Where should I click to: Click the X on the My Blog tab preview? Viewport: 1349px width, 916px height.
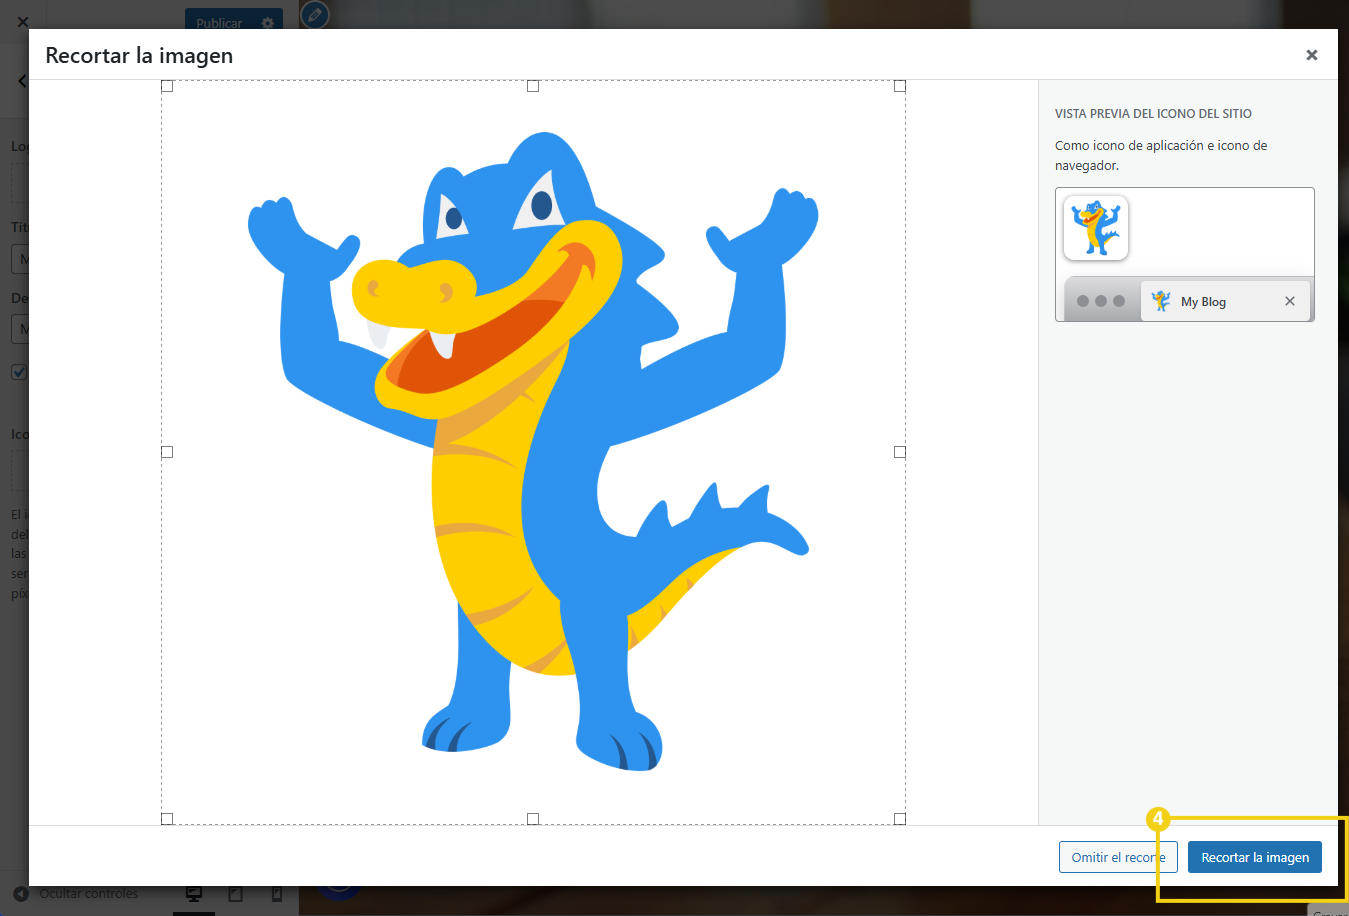[x=1289, y=301]
